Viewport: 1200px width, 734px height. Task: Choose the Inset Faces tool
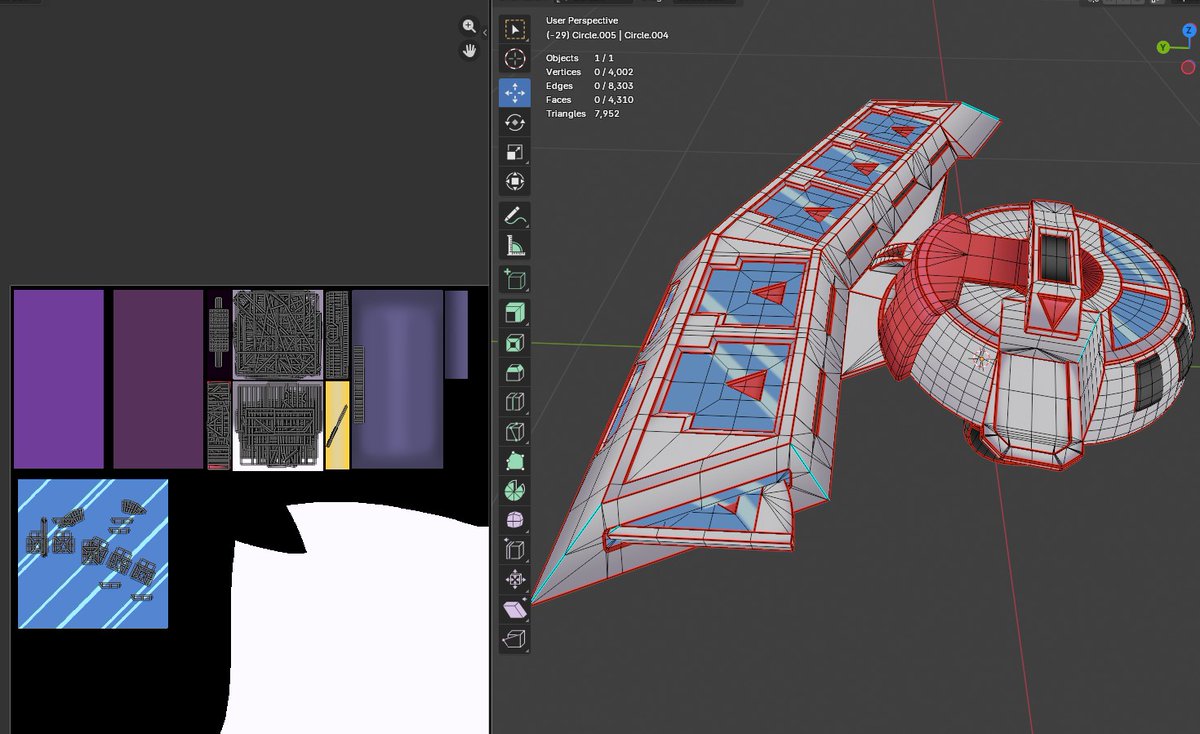[514, 343]
